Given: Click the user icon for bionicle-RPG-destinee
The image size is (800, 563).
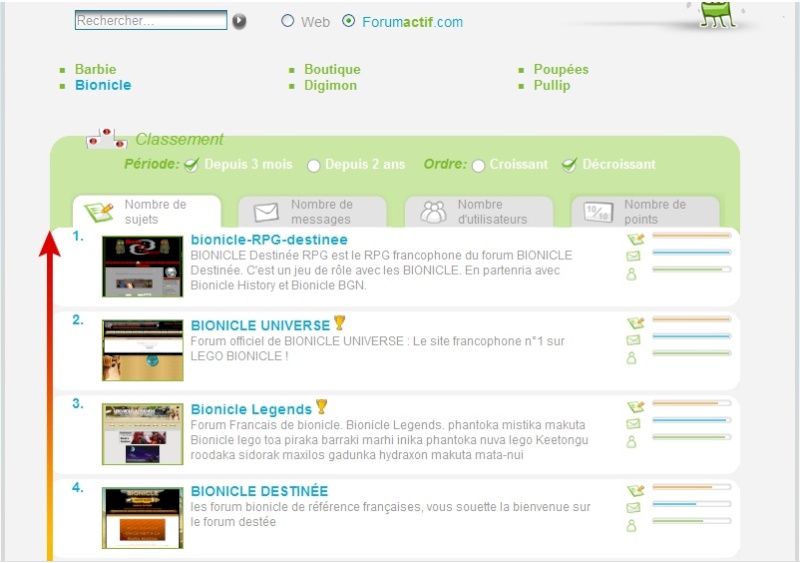Looking at the screenshot, I should click(632, 274).
